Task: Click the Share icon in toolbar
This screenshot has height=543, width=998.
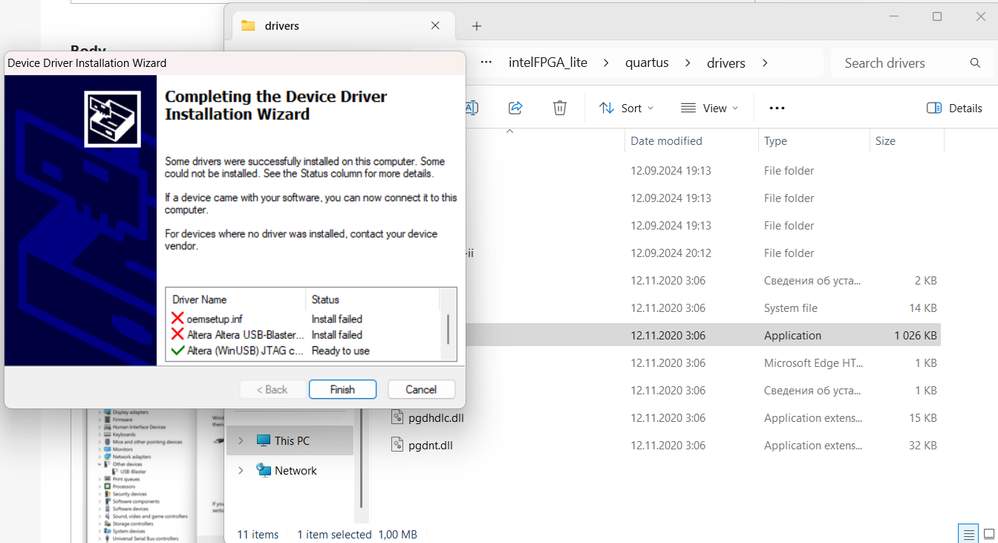Action: coord(516,108)
